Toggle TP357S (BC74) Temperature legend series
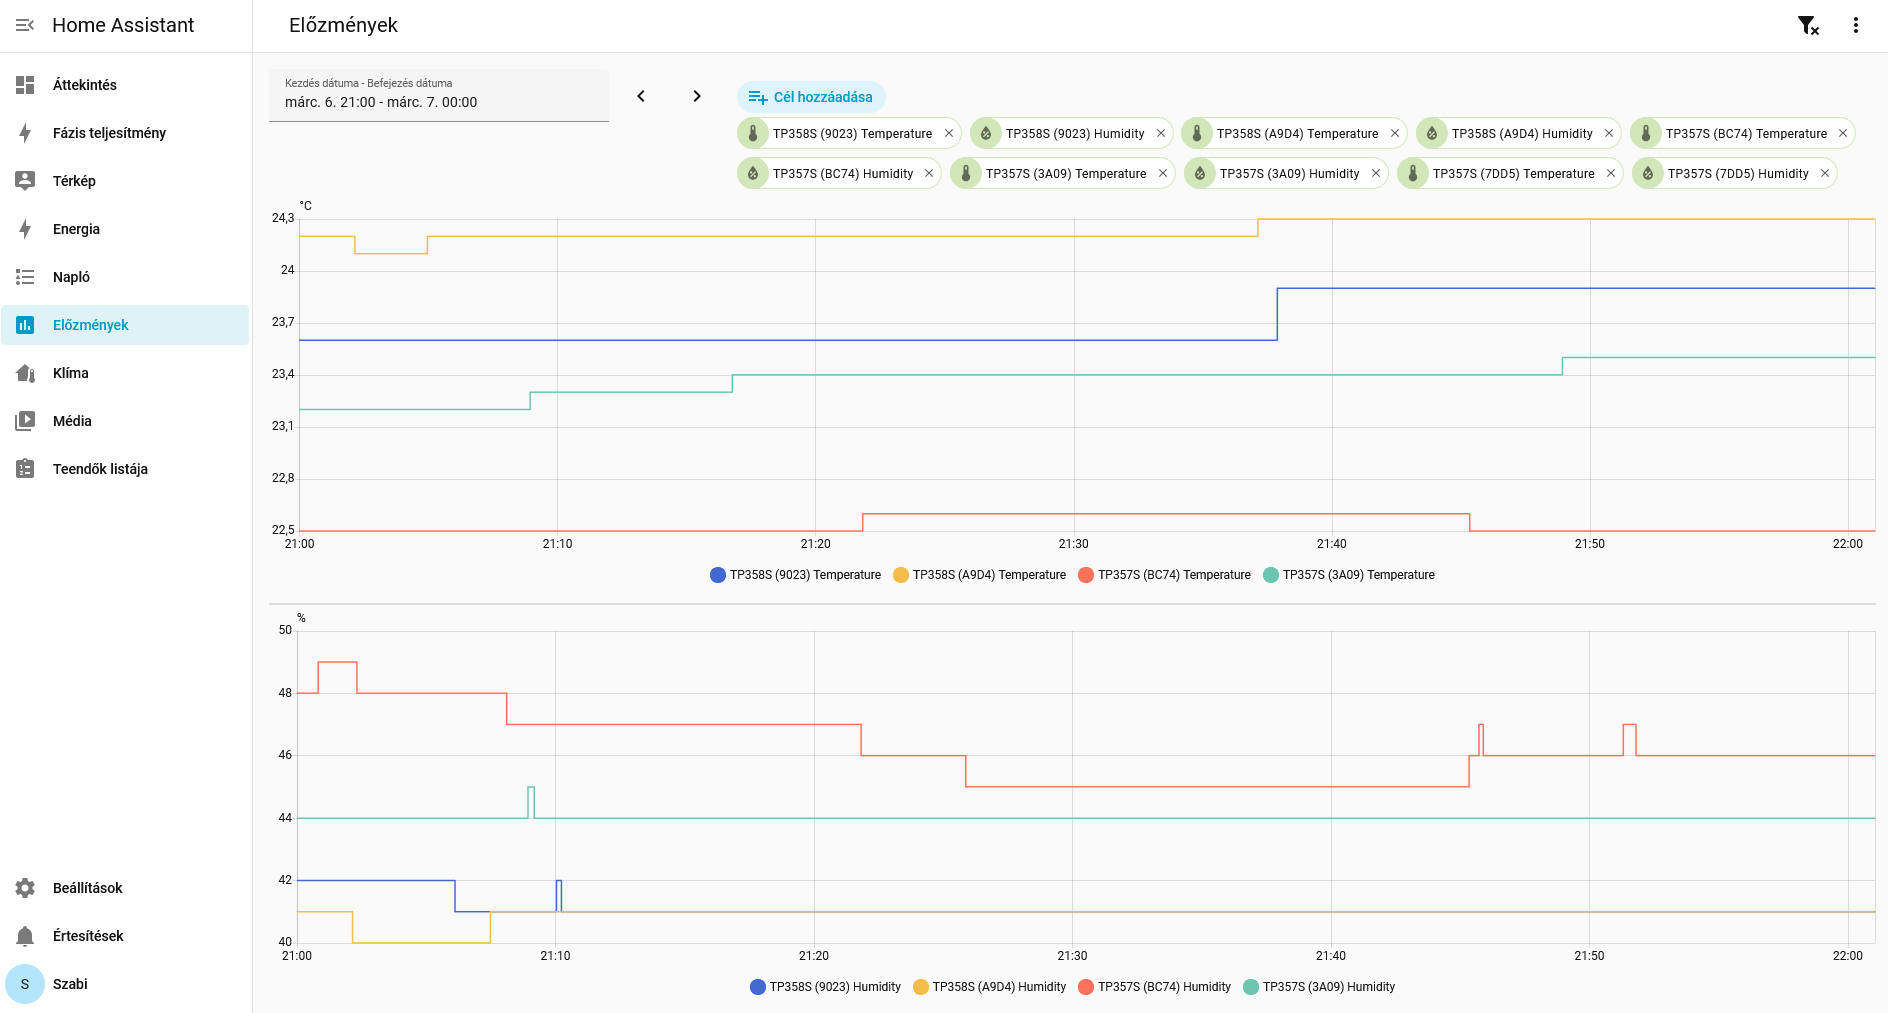Screen dimensions: 1888x1013 click(1165, 575)
